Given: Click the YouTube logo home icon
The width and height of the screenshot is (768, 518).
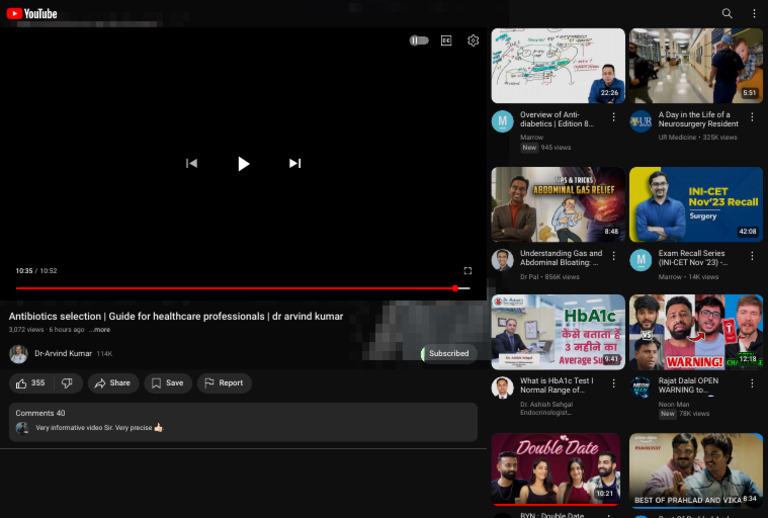Looking at the screenshot, I should (33, 13).
